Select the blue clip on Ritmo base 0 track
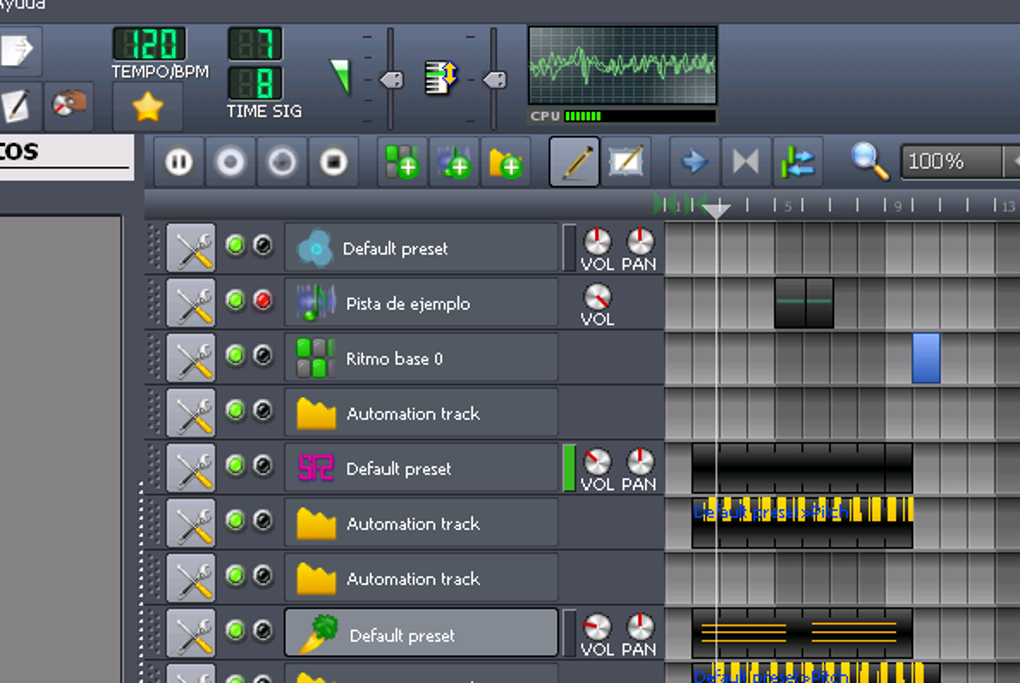Screen dimensions: 1020x683 (926, 358)
